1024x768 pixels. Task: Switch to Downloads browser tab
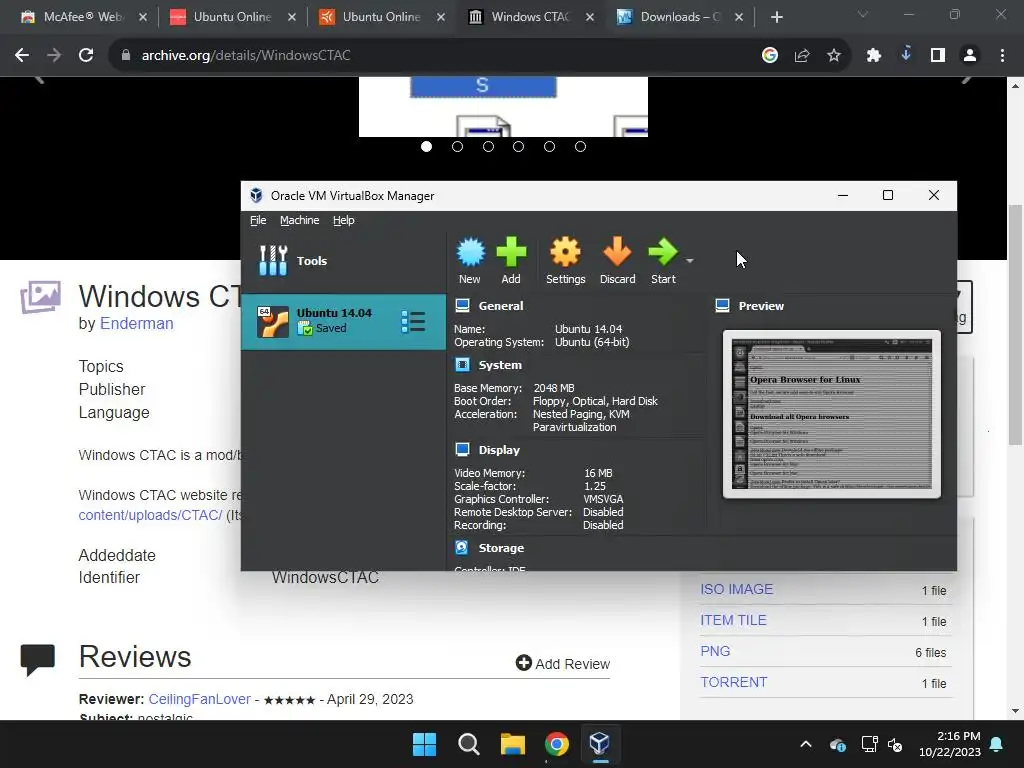point(680,17)
